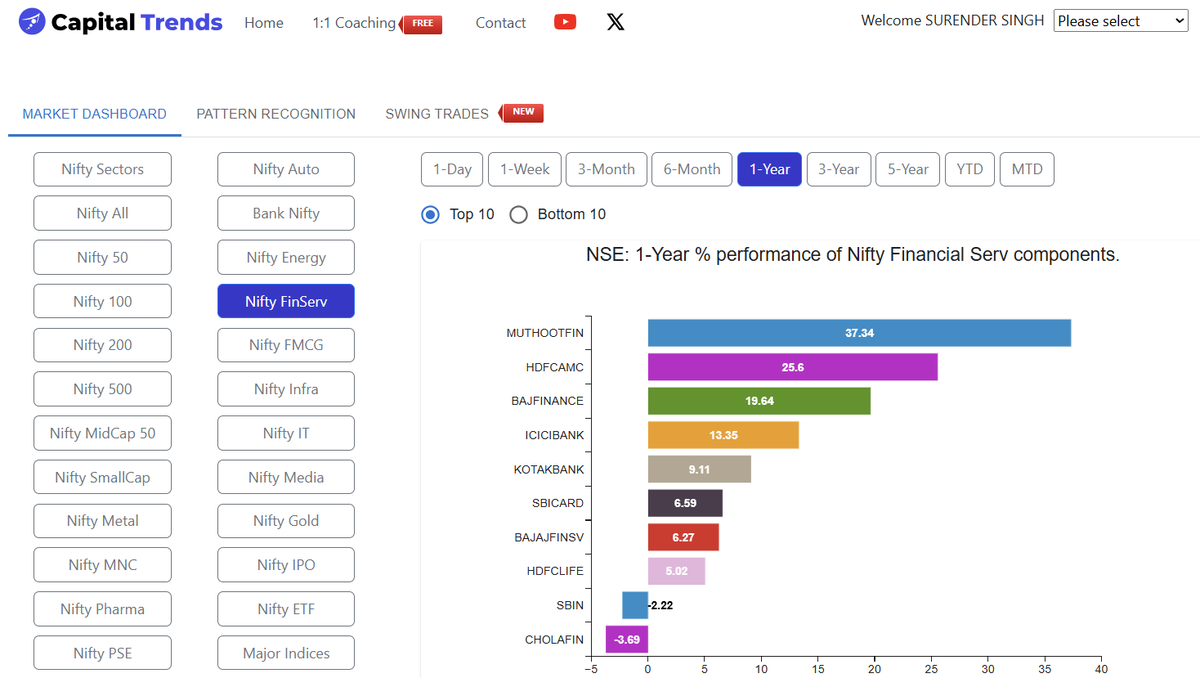Choose Nifty 100 button
The height and width of the screenshot is (678, 1200).
[x=102, y=301]
